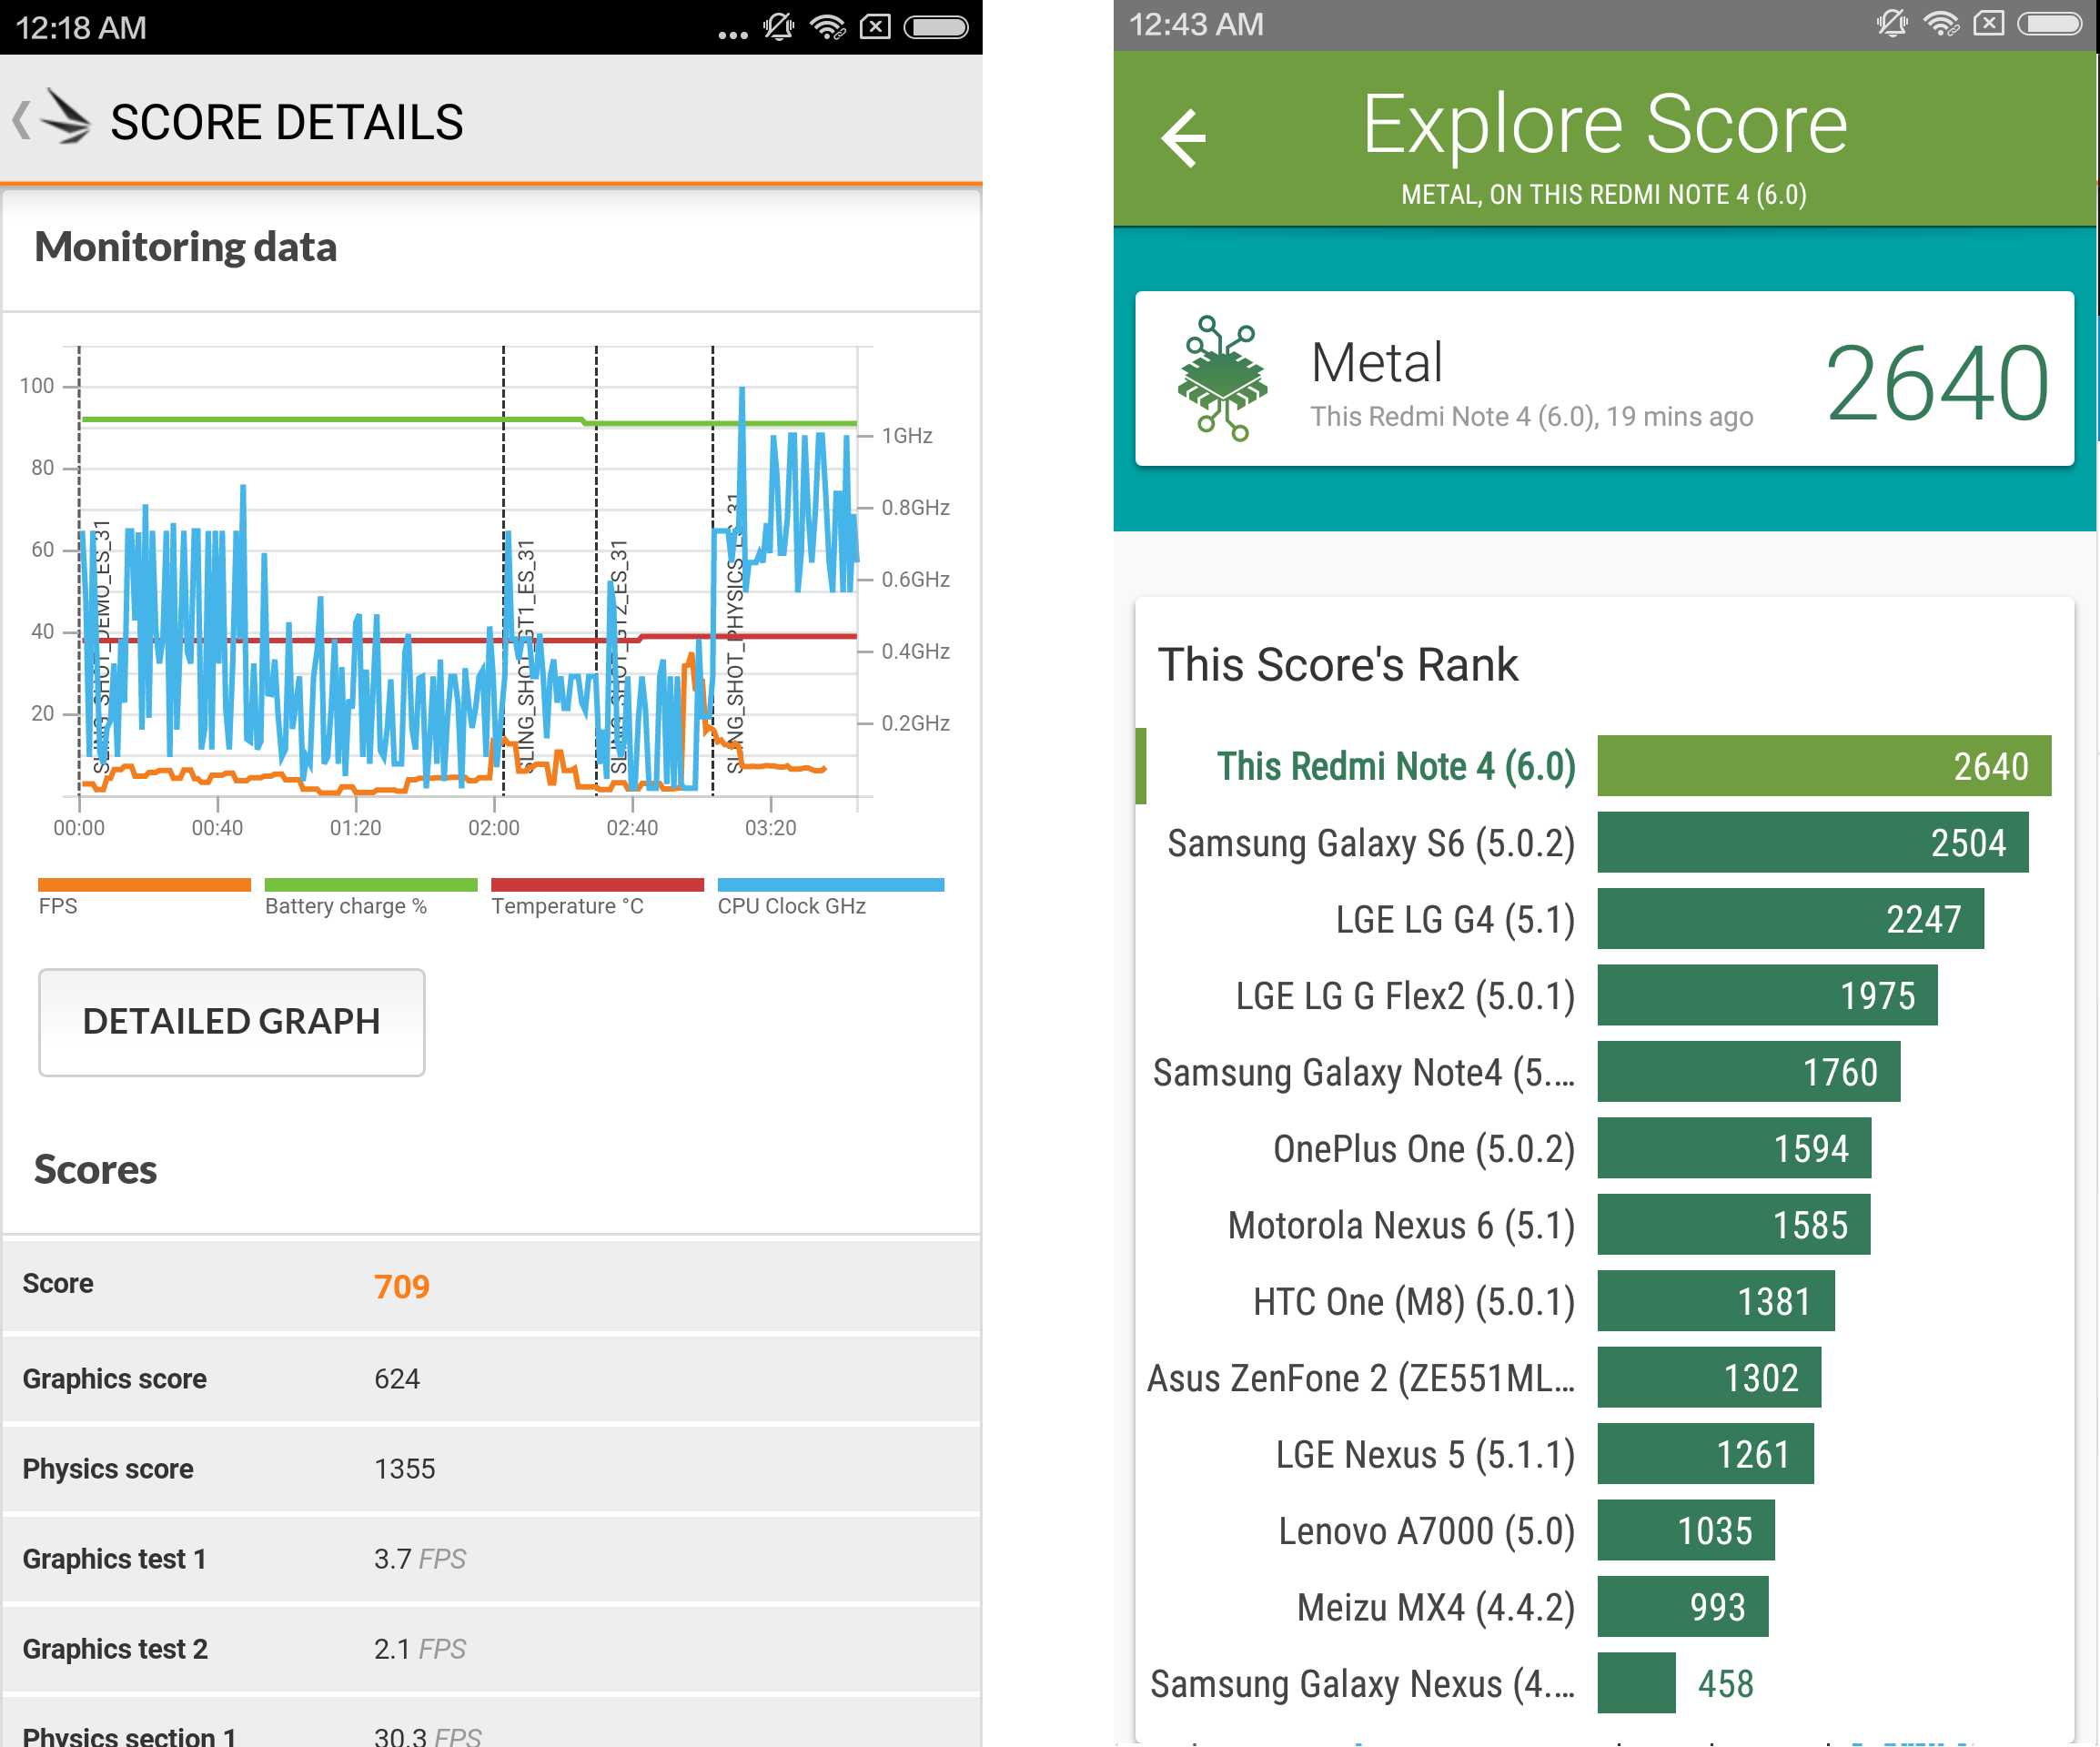Tap the SIM error icon in right status bar
This screenshot has height=1747, width=2100.
click(1988, 23)
